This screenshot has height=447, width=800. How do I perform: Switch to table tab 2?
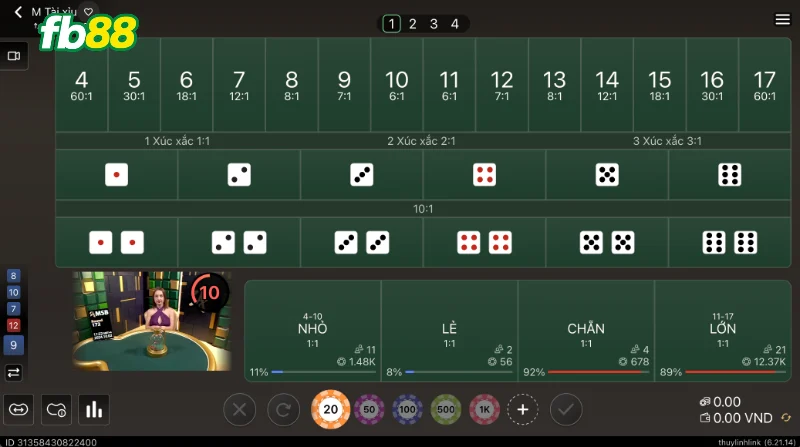click(x=413, y=24)
